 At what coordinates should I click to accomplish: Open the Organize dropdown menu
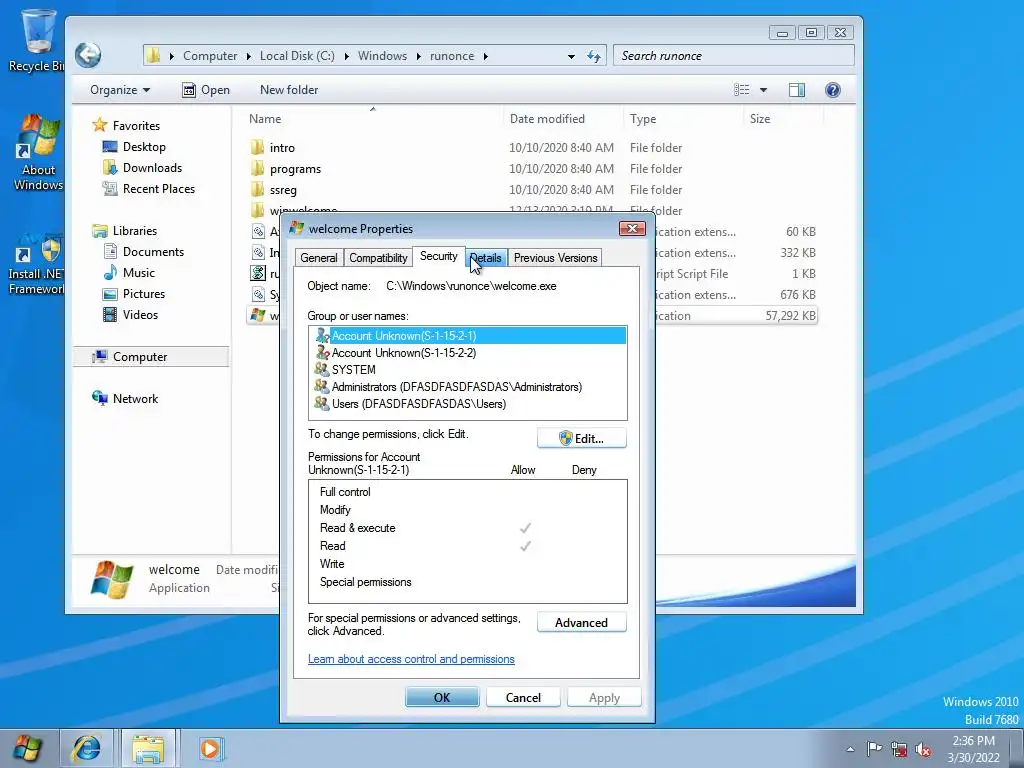coord(120,90)
